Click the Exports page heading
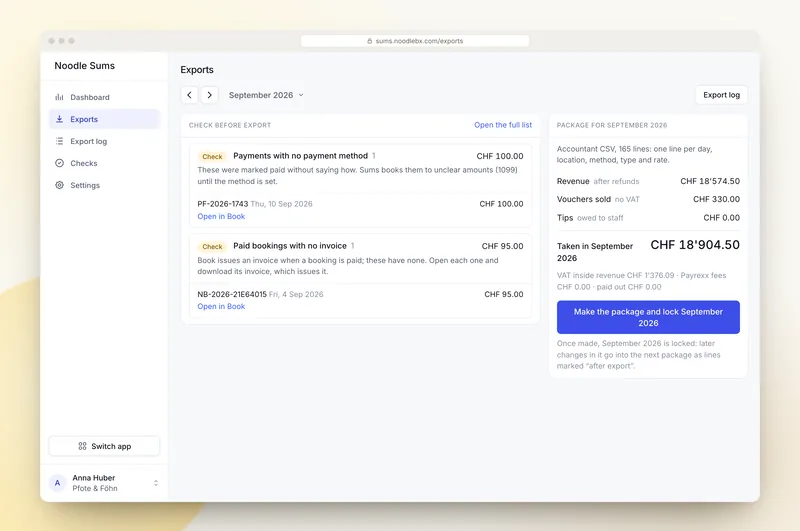The width and height of the screenshot is (800, 531). coord(197,70)
